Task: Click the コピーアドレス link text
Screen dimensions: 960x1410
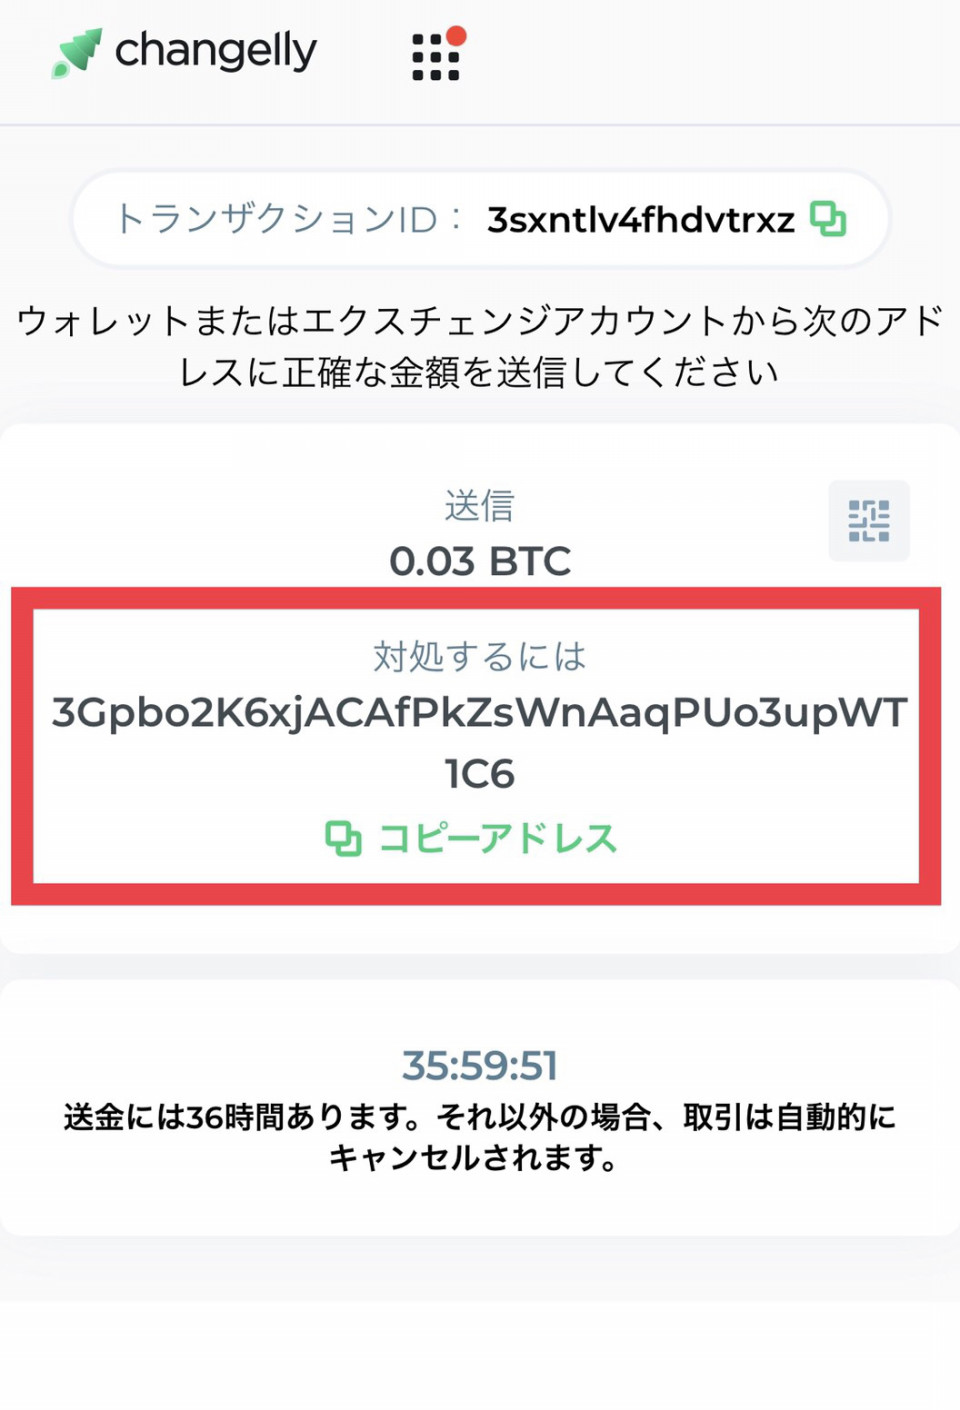Action: pos(498,838)
